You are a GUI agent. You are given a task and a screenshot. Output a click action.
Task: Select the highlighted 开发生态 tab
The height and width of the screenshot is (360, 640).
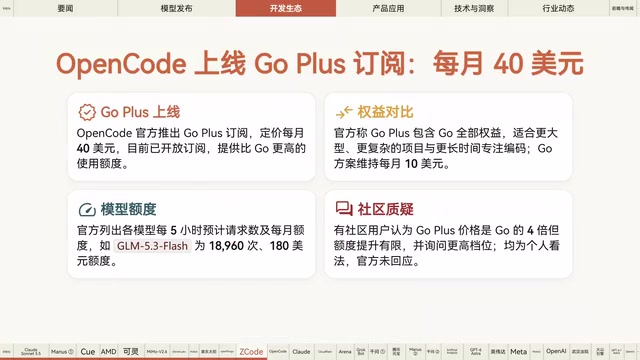pos(286,8)
